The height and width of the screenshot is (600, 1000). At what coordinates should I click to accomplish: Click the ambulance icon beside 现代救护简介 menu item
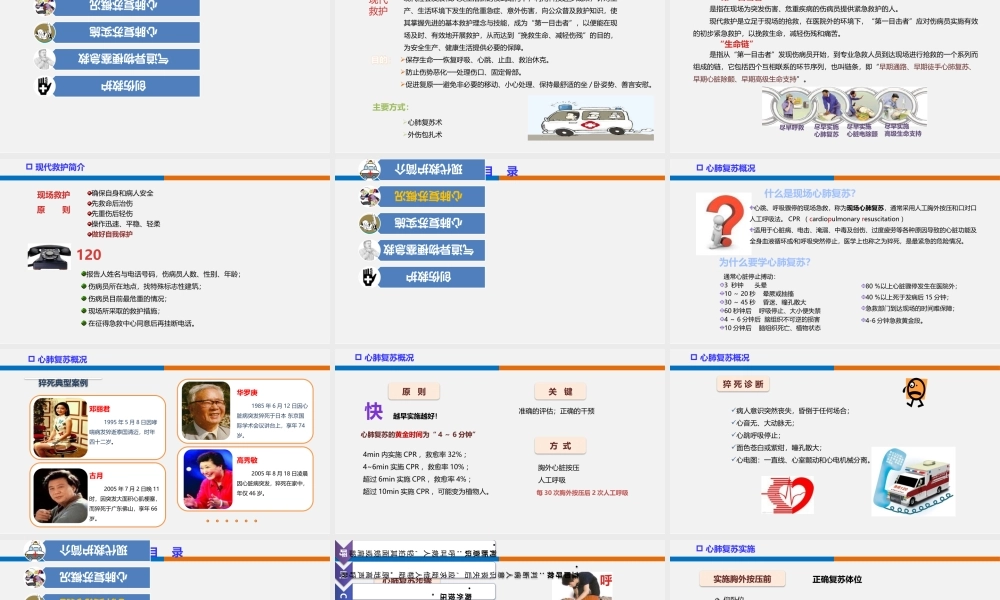coord(369,167)
